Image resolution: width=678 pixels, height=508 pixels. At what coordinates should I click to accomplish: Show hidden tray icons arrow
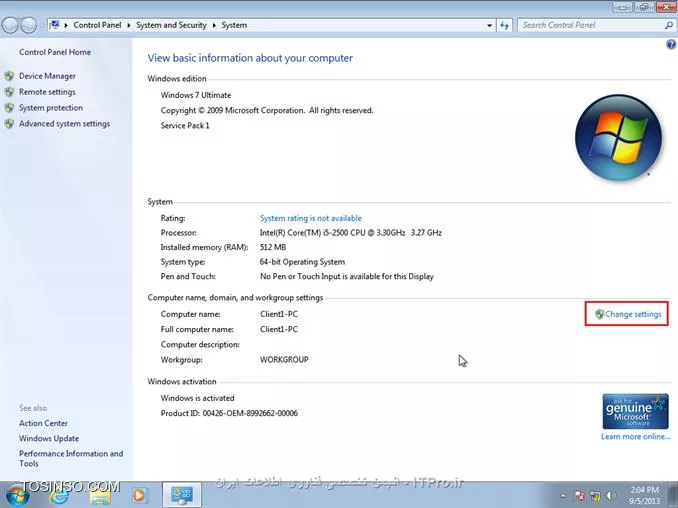pyautogui.click(x=563, y=496)
